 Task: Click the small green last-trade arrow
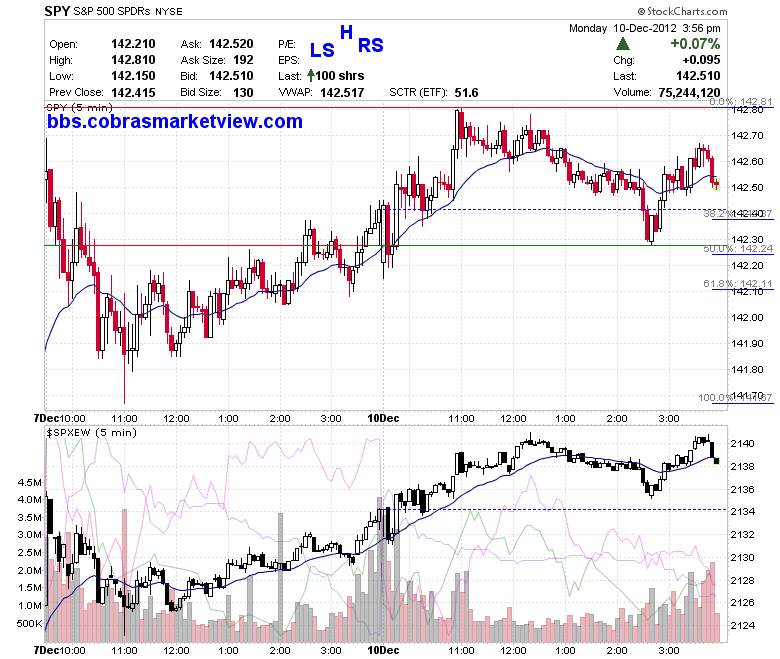[x=311, y=76]
